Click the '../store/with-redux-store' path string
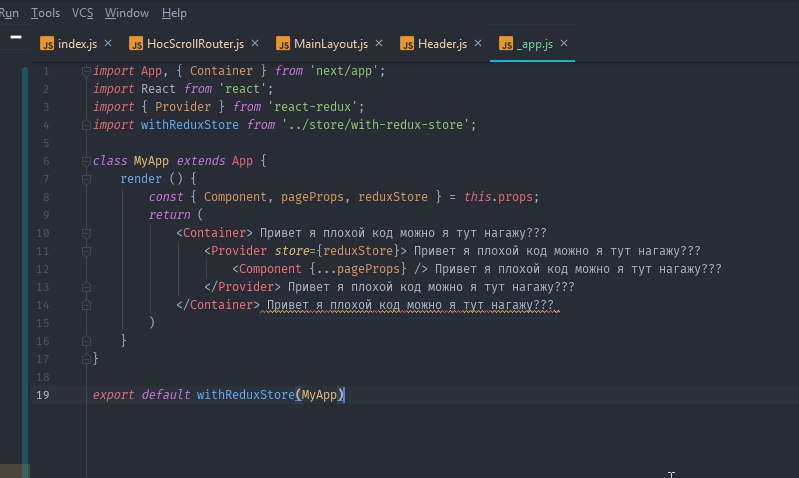799x478 pixels. (x=376, y=125)
